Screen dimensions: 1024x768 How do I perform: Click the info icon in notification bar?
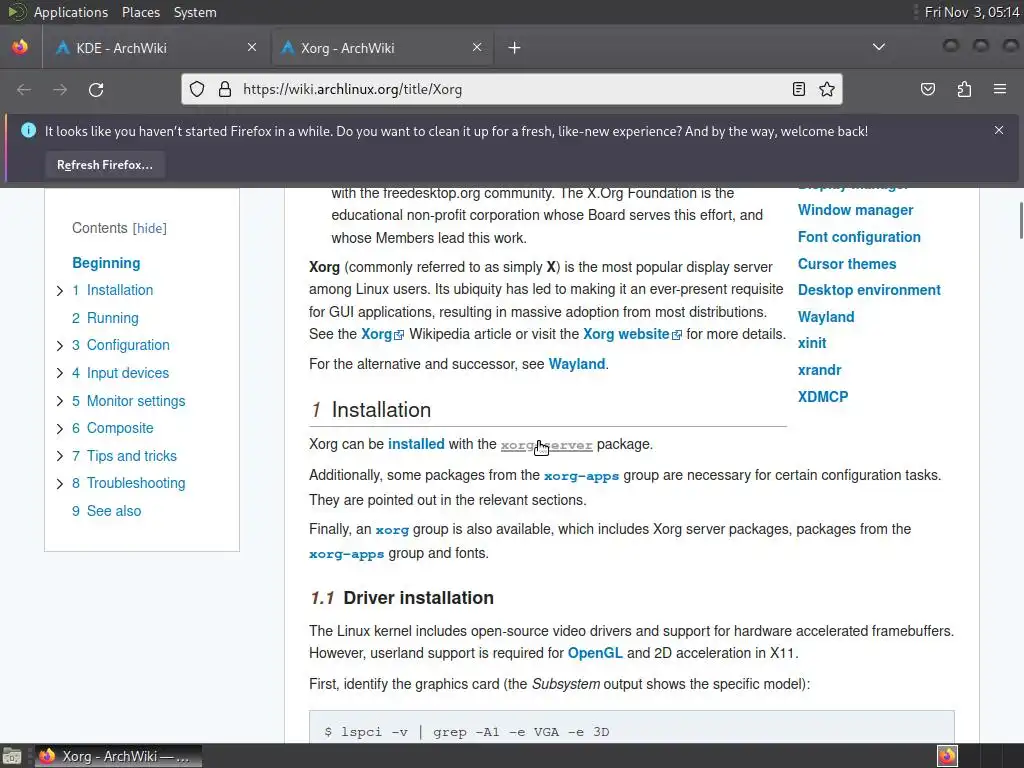click(x=28, y=130)
